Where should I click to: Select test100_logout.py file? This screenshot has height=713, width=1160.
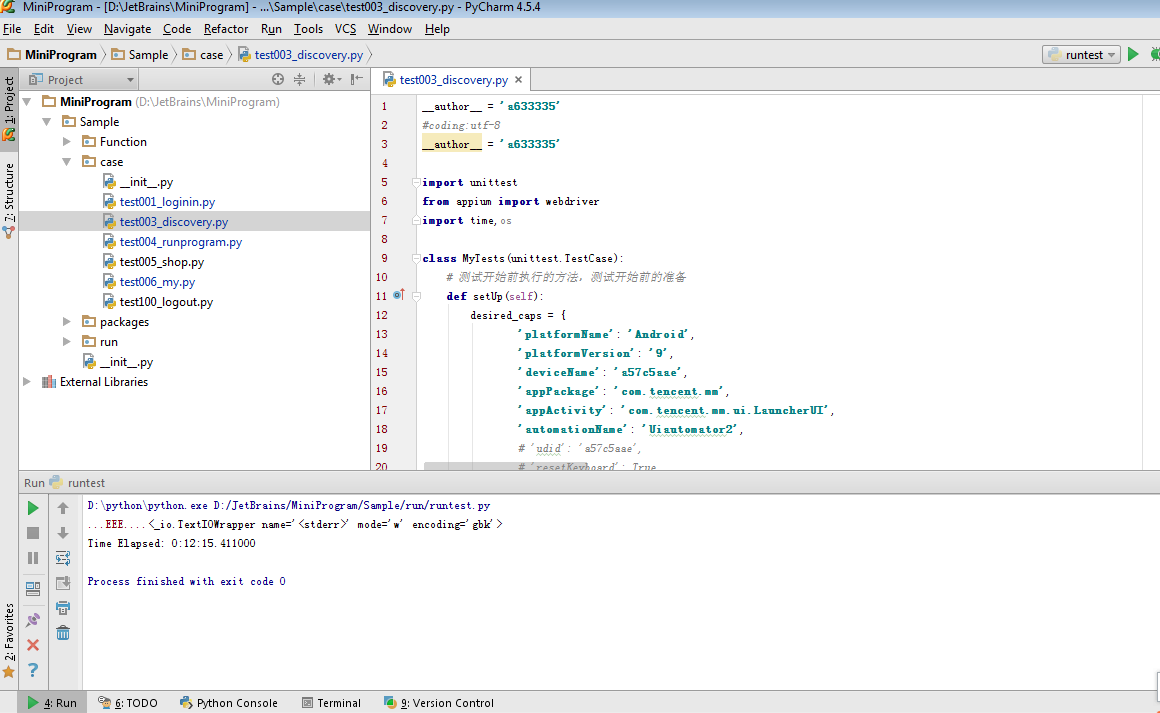click(166, 301)
